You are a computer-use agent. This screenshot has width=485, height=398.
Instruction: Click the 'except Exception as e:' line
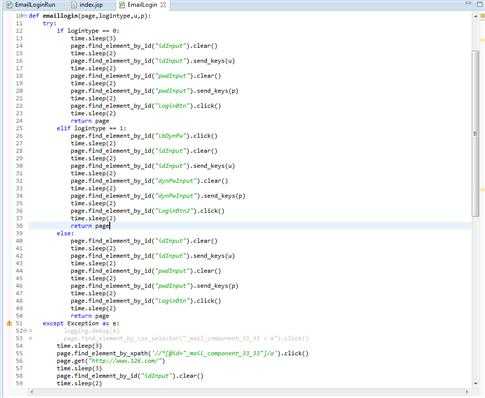pyautogui.click(x=81, y=323)
